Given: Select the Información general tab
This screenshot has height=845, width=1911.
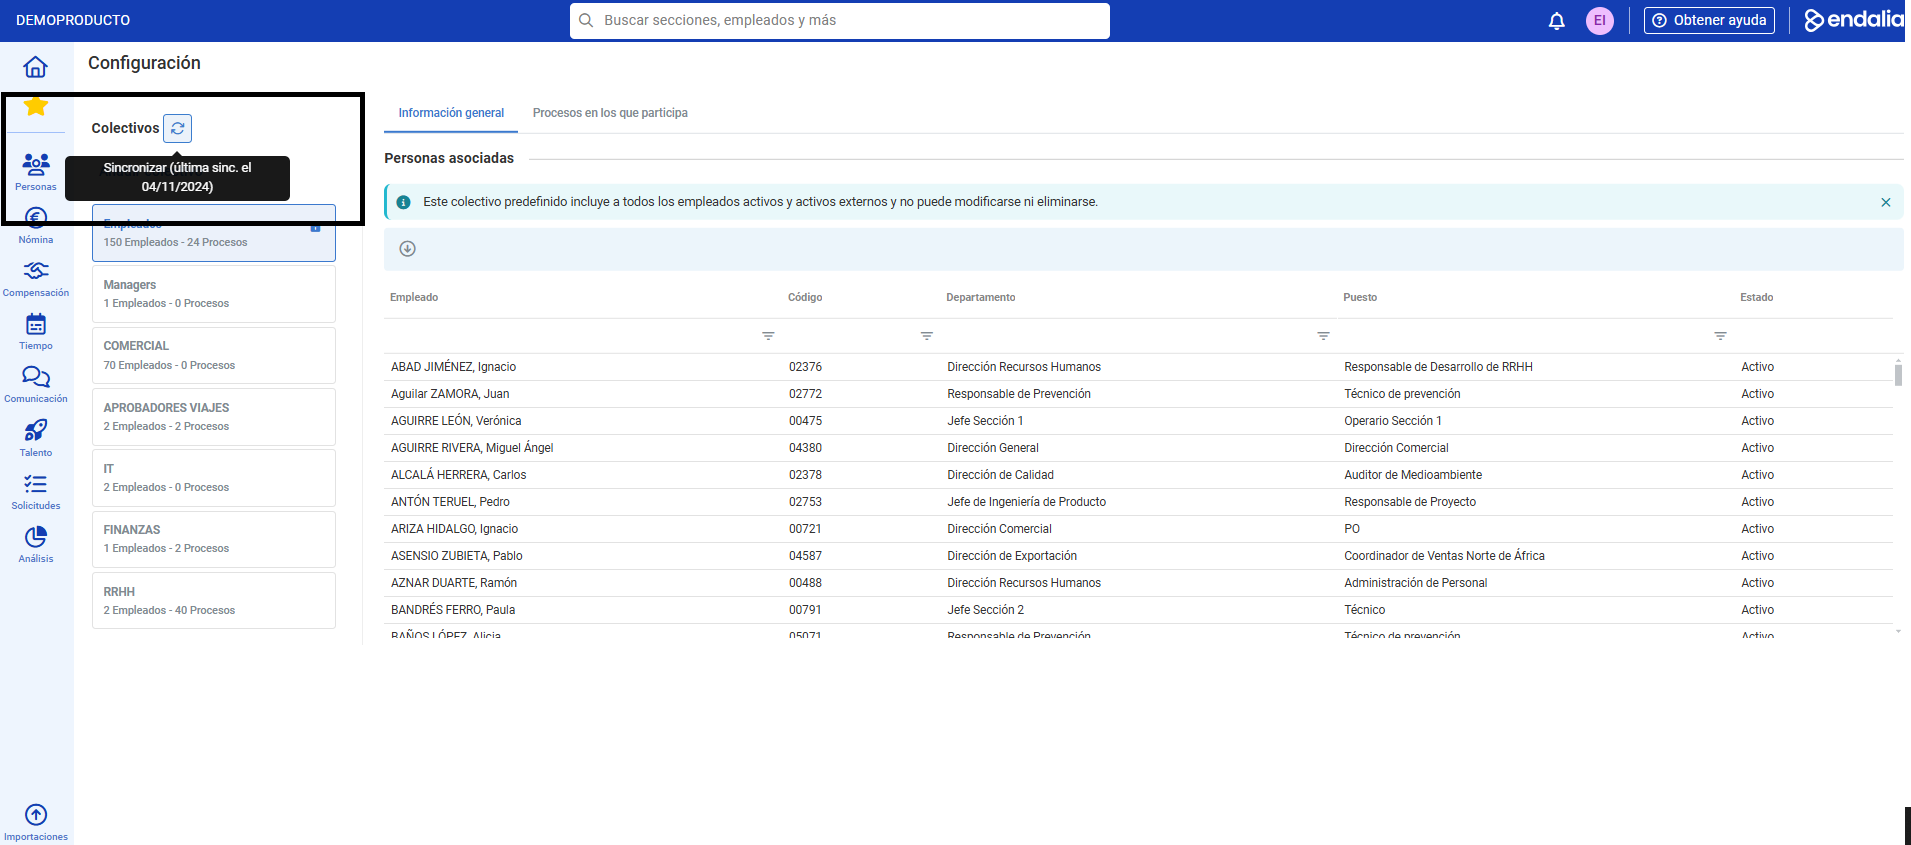Looking at the screenshot, I should 451,113.
